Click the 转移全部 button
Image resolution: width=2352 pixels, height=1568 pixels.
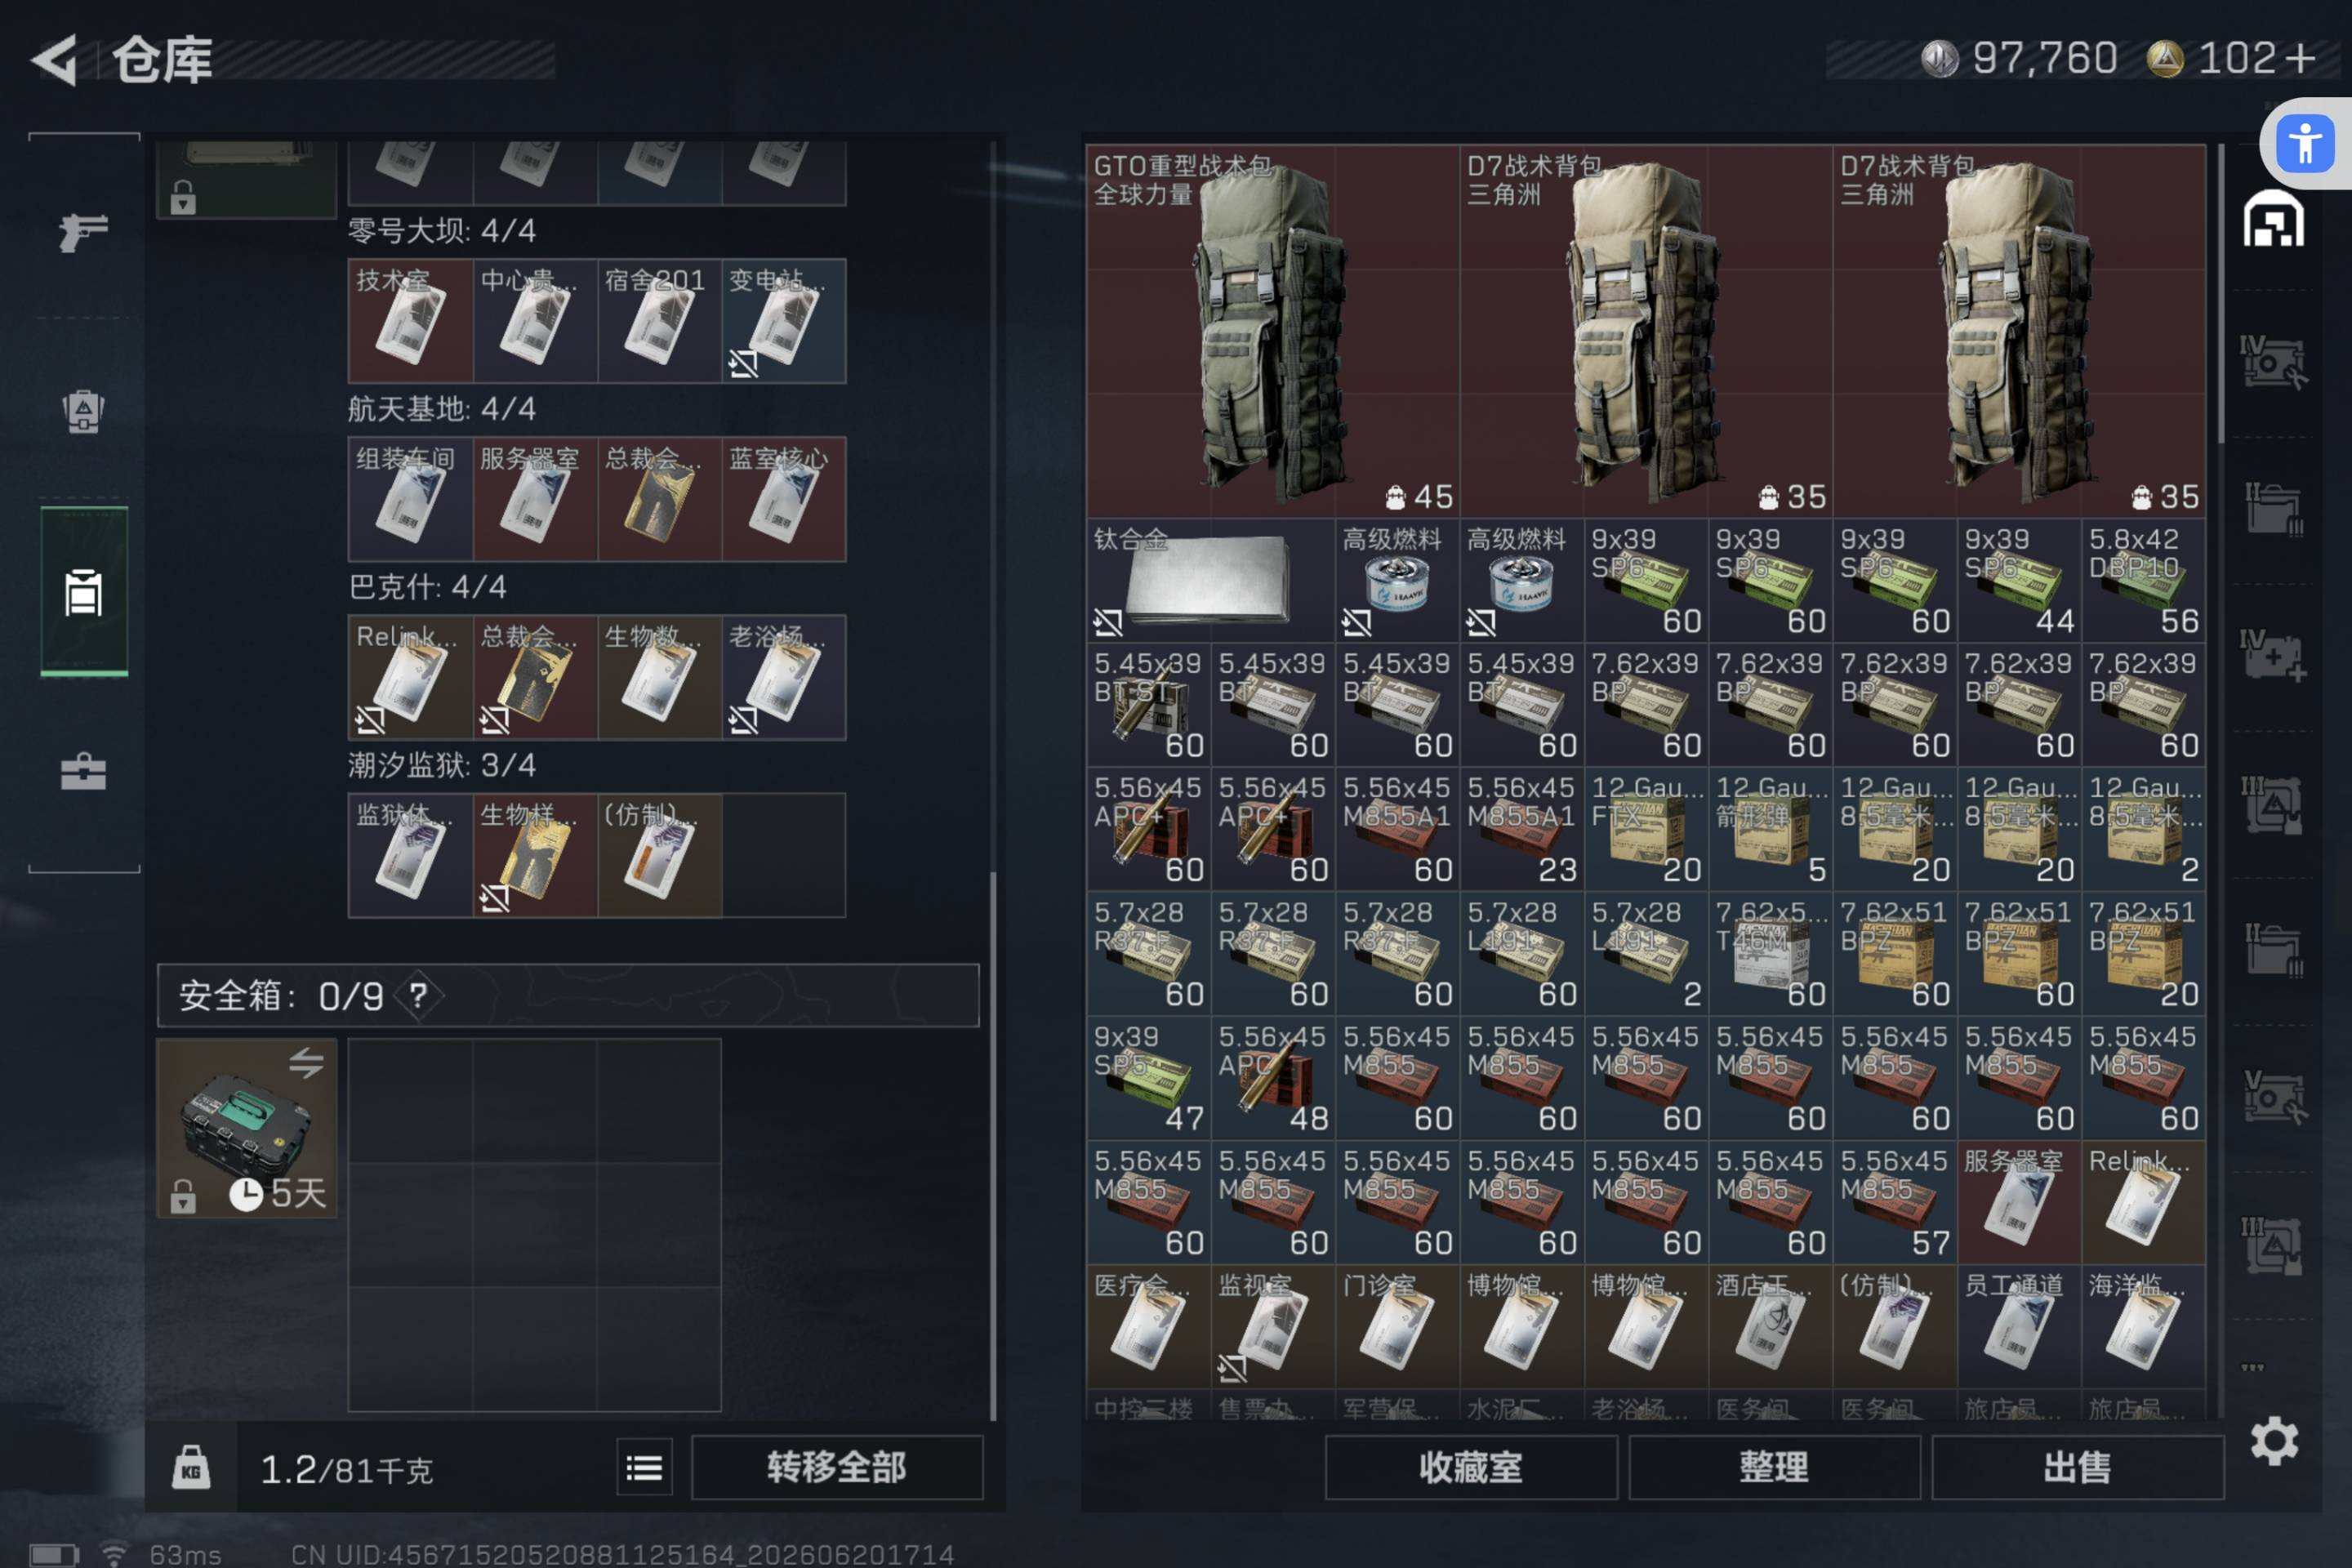(x=836, y=1467)
